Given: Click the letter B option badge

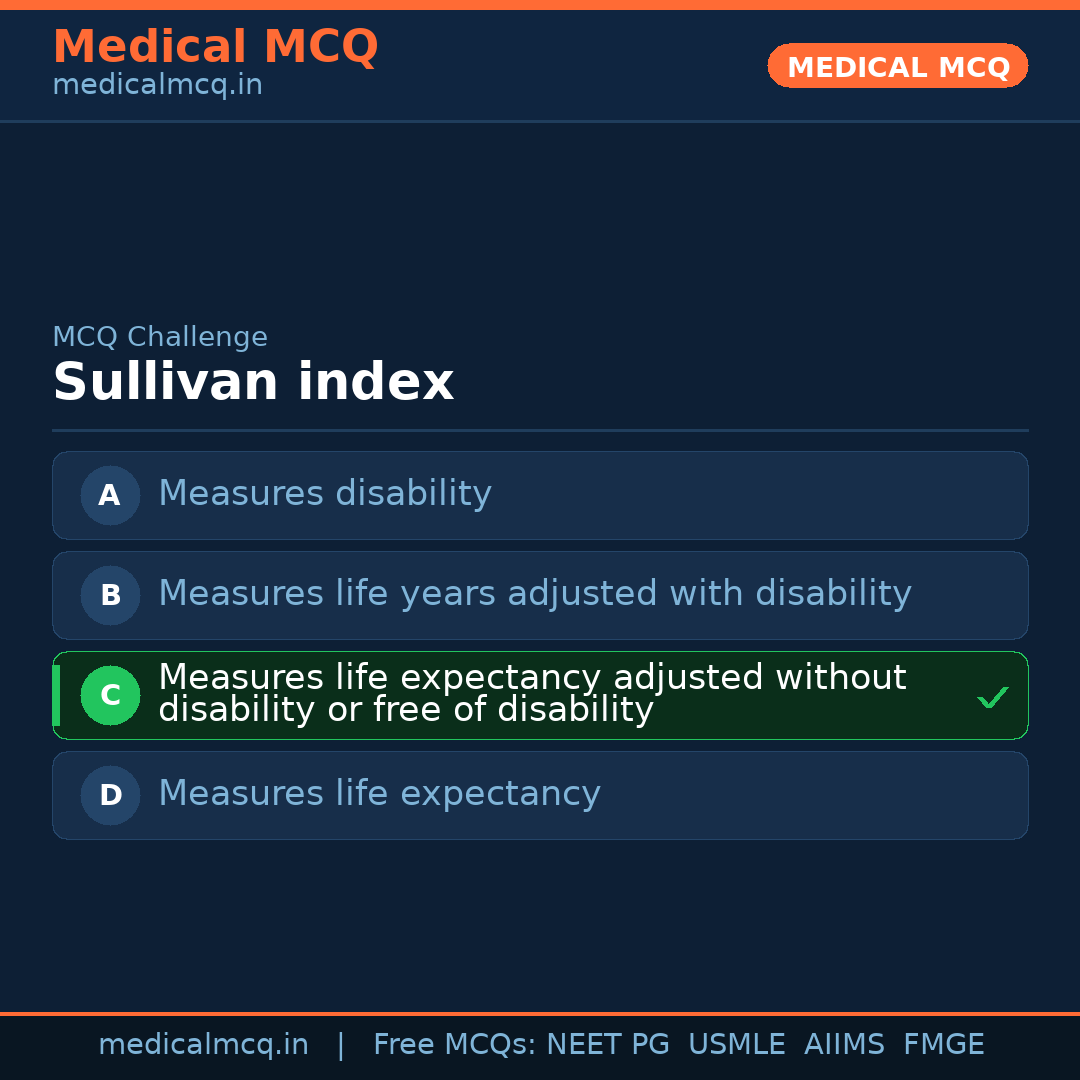Looking at the screenshot, I should coord(110,595).
